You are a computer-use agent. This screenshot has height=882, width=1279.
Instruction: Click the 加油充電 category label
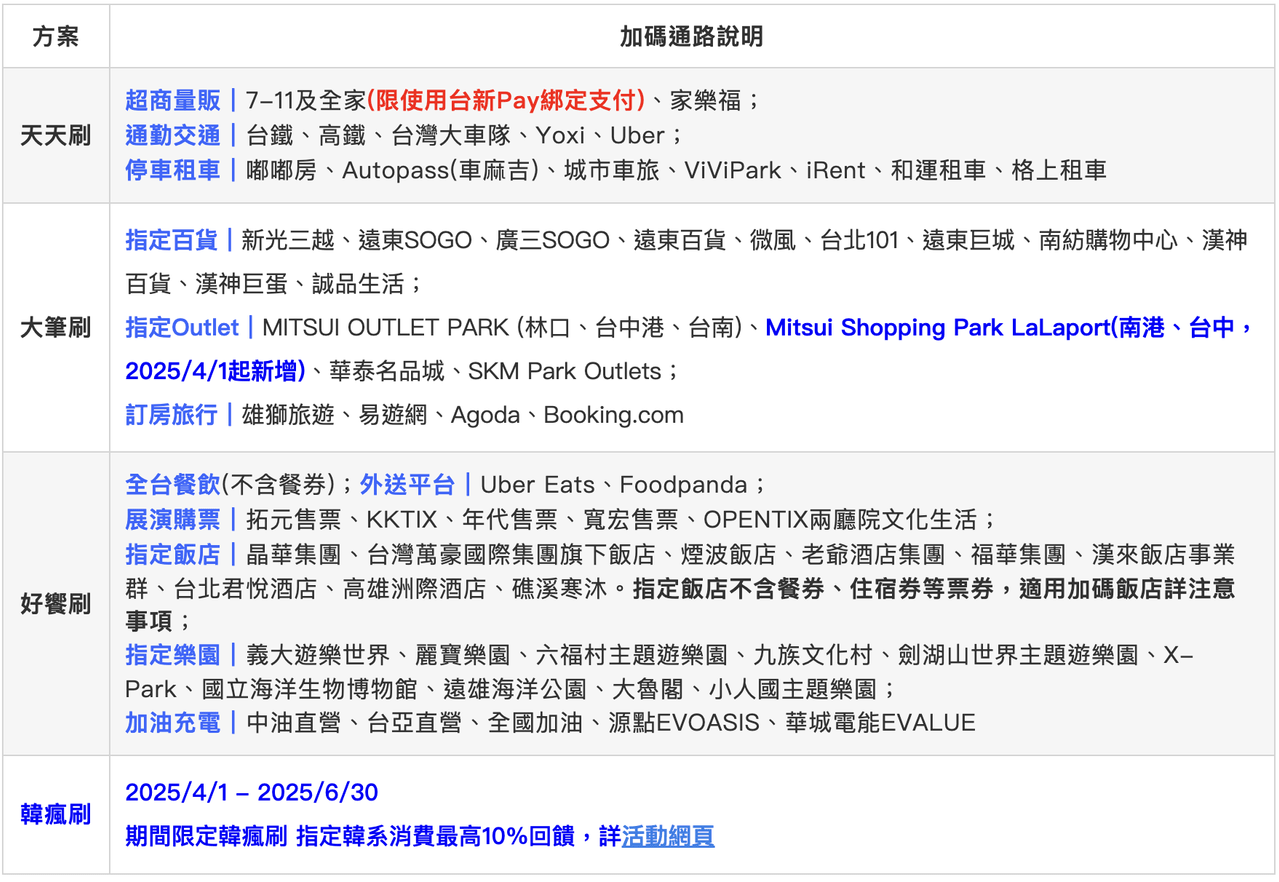tap(173, 722)
